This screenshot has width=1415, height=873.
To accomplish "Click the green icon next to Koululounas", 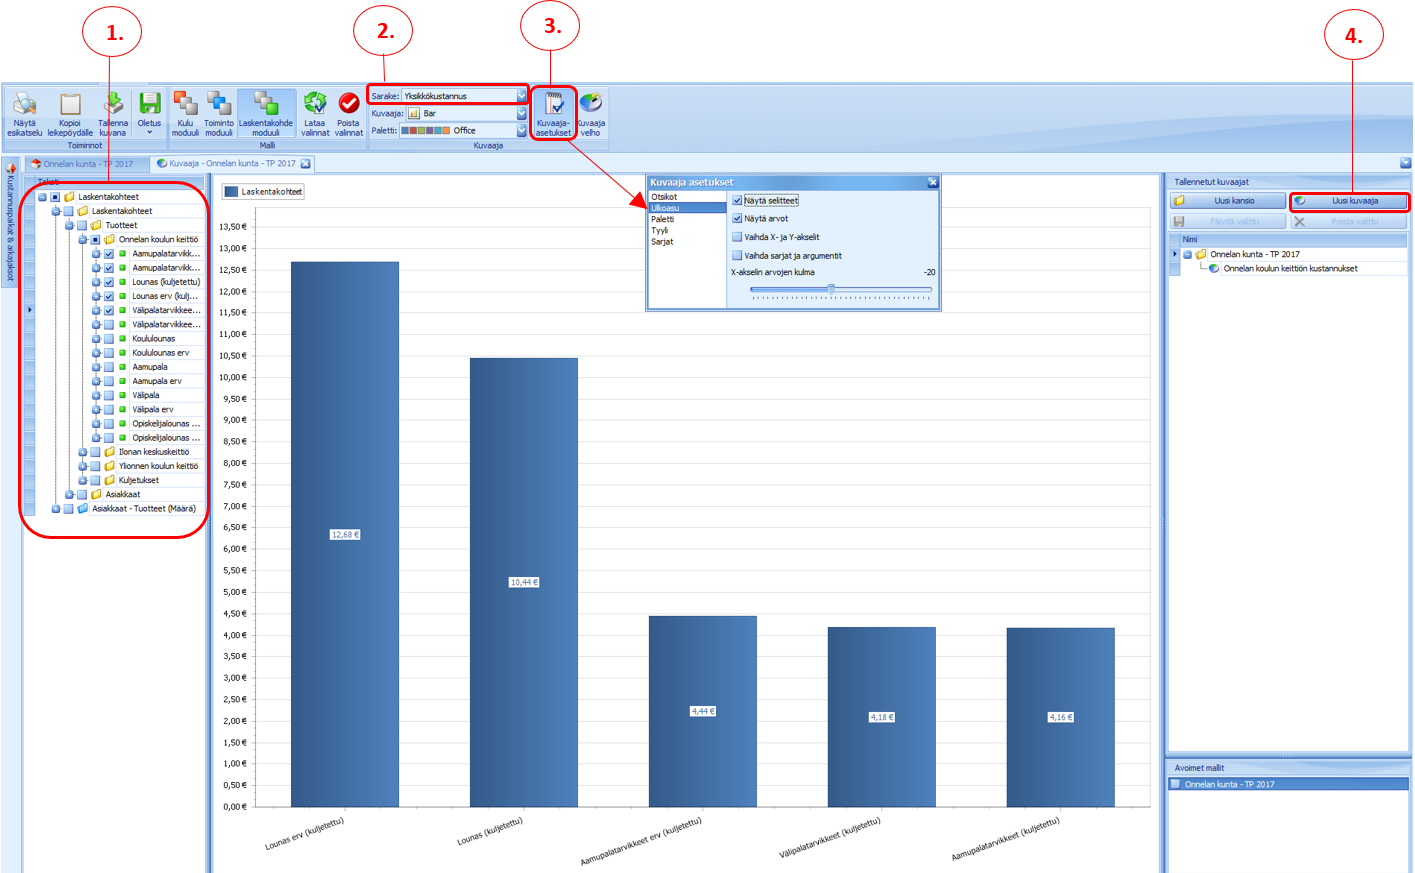I will click(123, 338).
